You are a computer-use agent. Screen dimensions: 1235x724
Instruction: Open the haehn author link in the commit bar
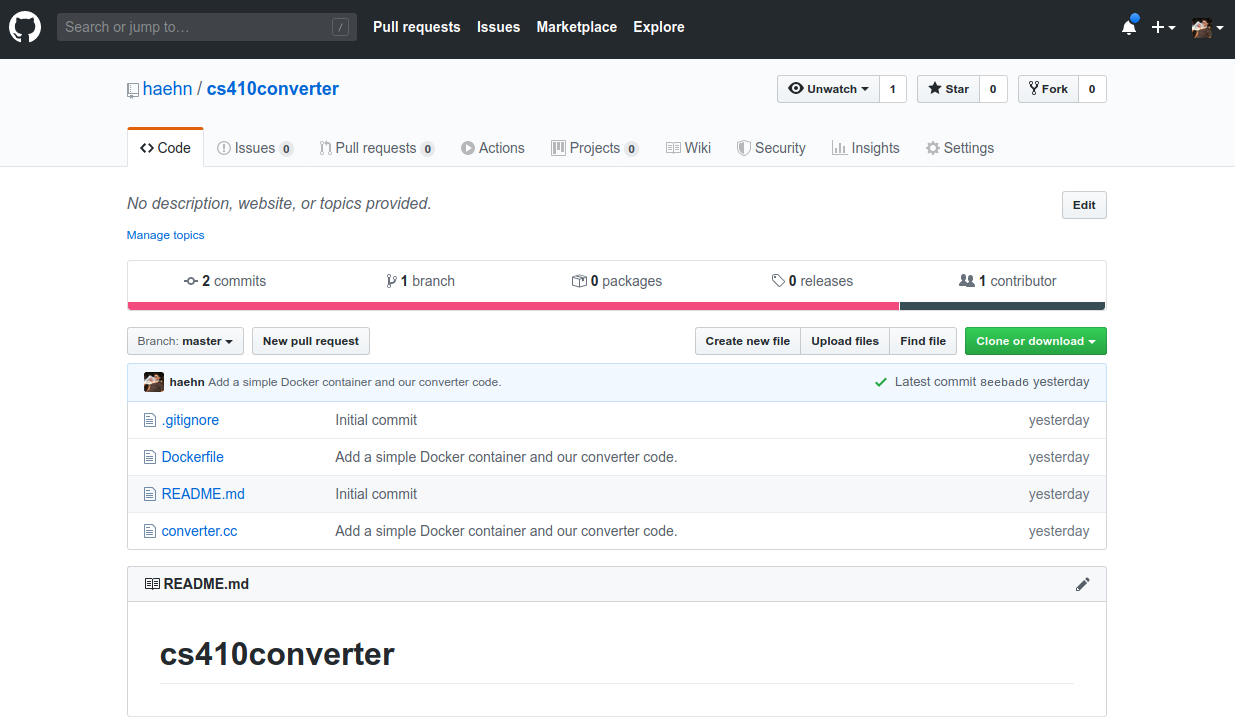click(187, 382)
